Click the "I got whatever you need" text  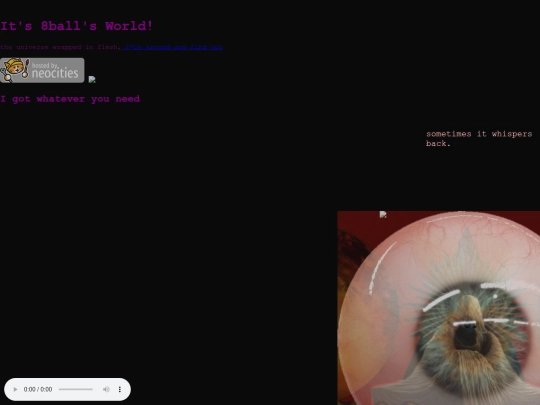[x=70, y=99]
